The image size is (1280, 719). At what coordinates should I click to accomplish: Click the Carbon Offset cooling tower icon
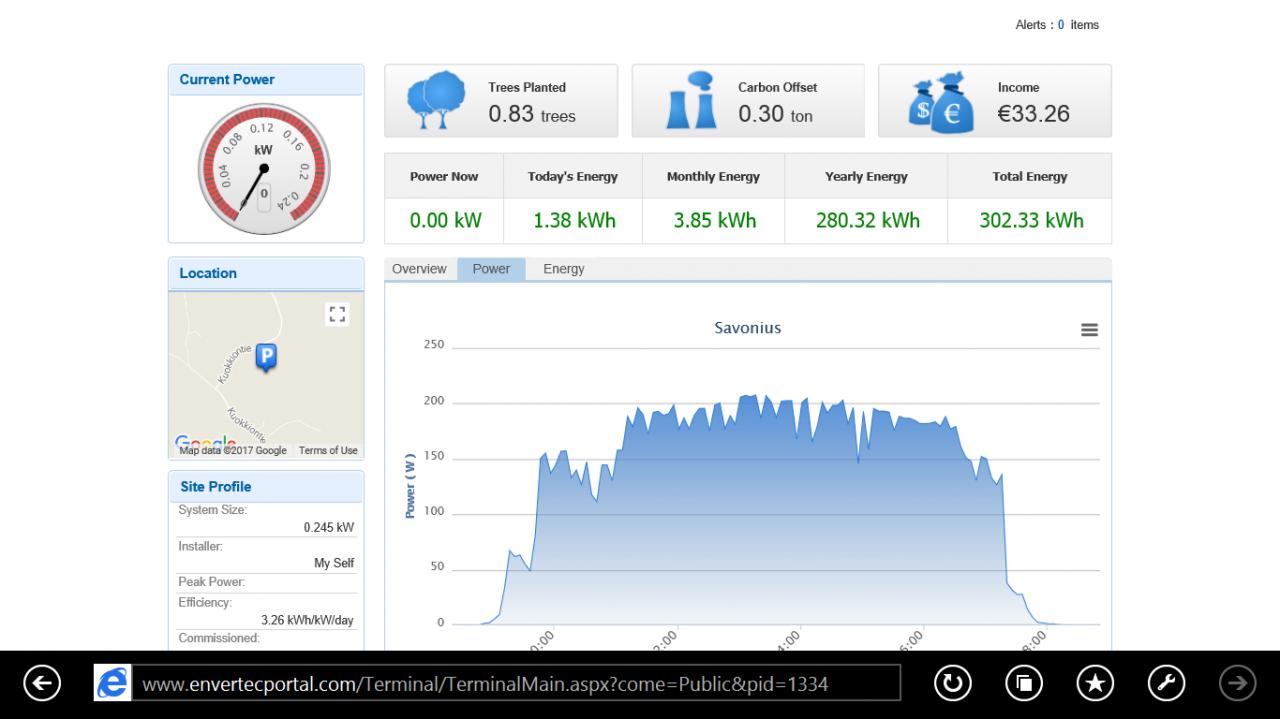(691, 100)
